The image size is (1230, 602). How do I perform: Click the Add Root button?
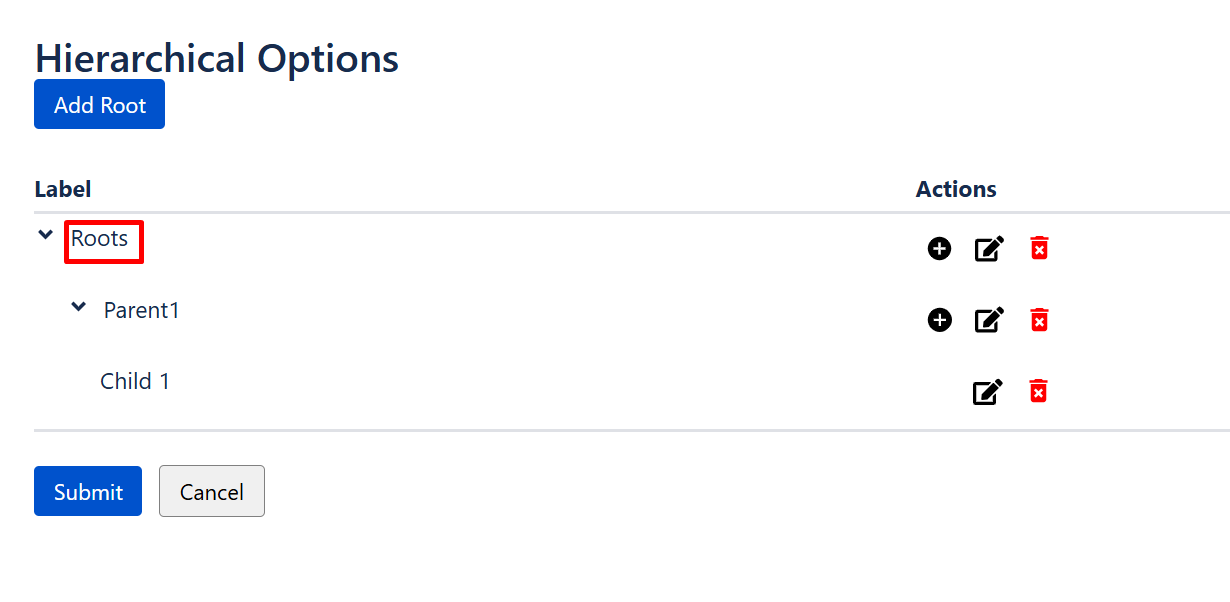tap(99, 104)
